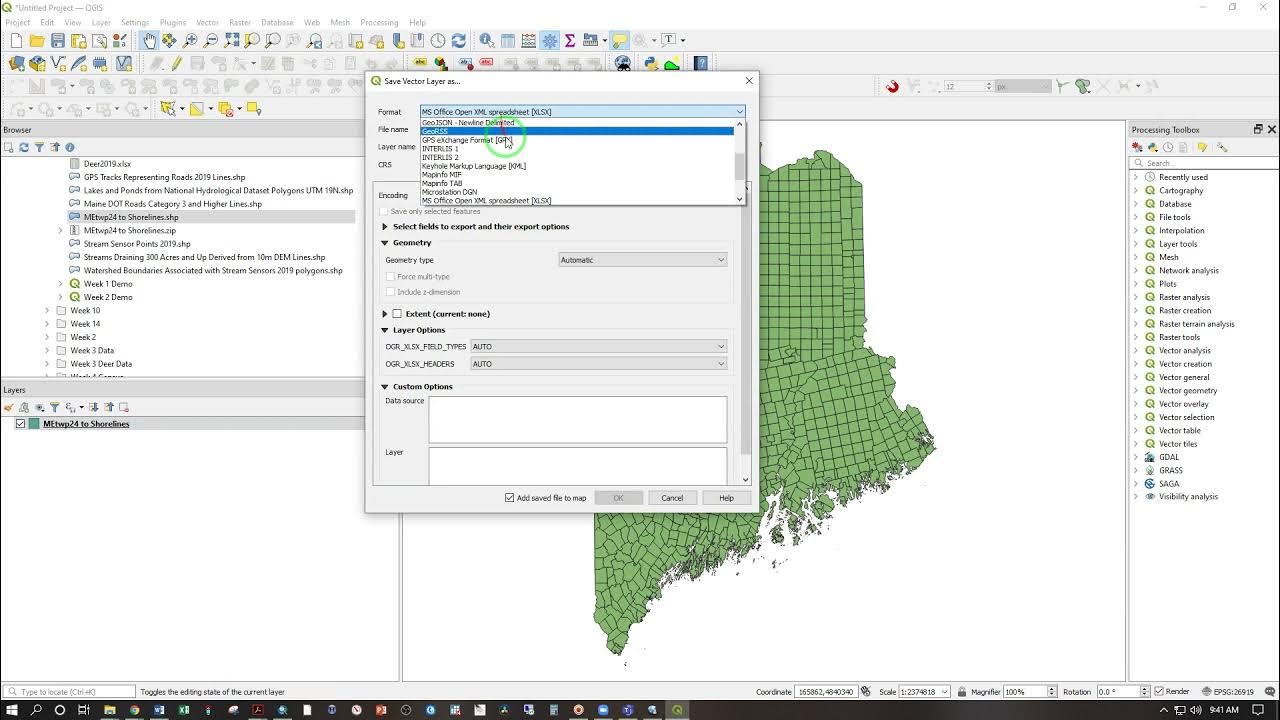Click the Show Map Tips icon

pos(620,41)
